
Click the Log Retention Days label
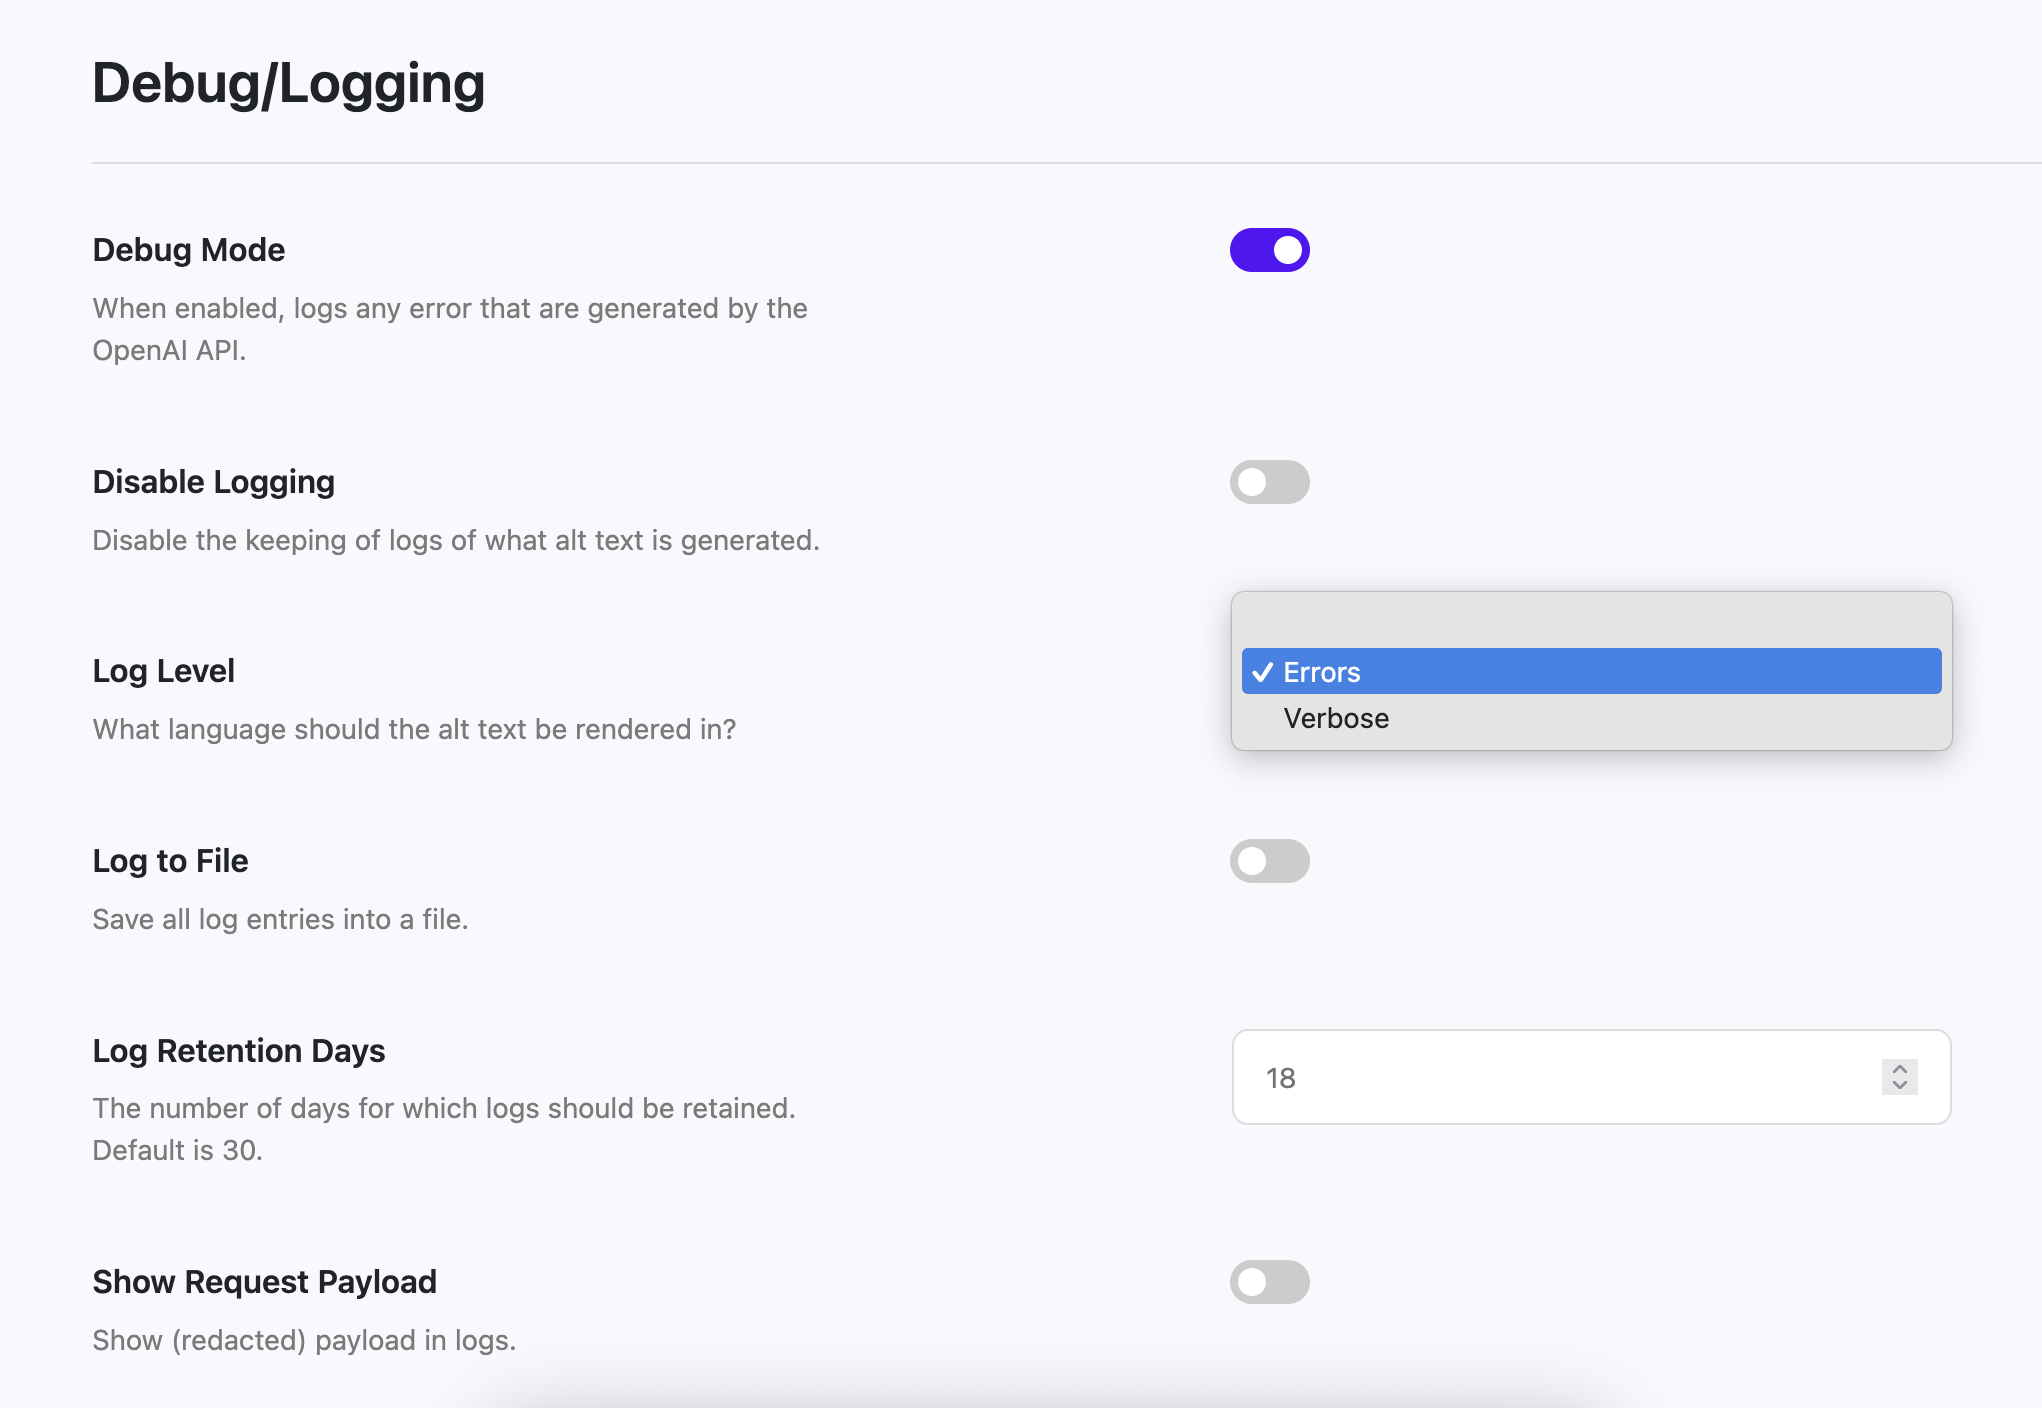click(x=238, y=1051)
